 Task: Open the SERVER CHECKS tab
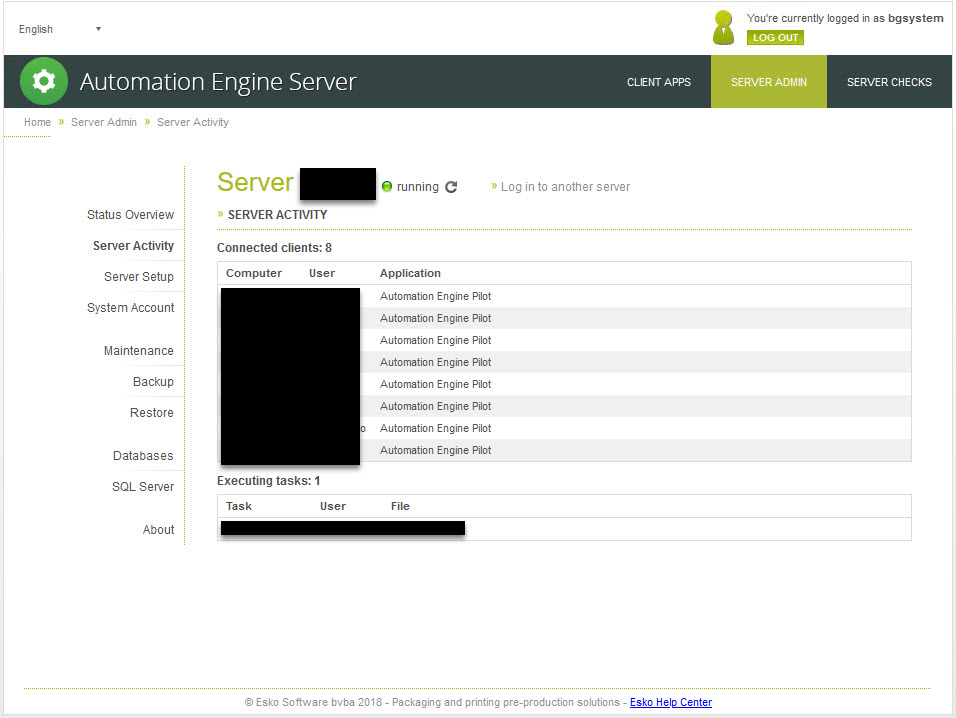[x=889, y=82]
